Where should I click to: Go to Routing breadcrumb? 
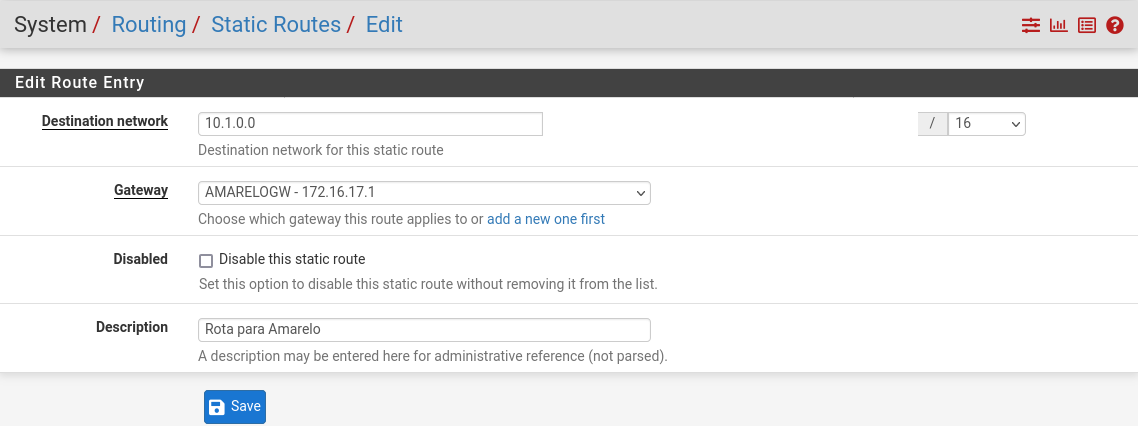click(x=149, y=25)
